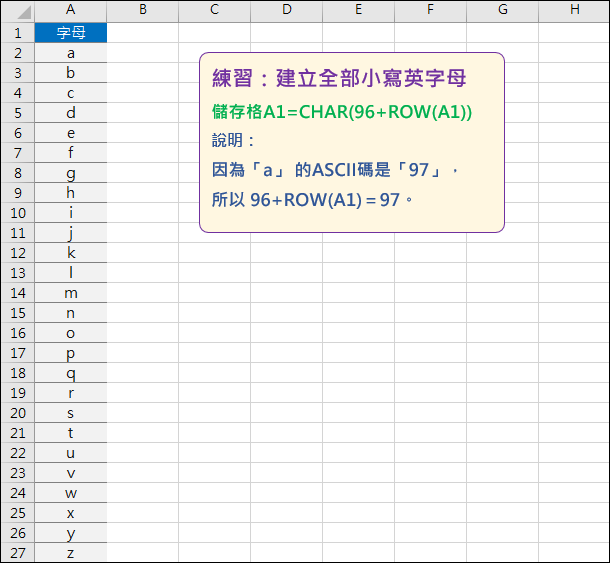Select cell containing letter j
This screenshot has height=563, width=610.
tap(70, 233)
